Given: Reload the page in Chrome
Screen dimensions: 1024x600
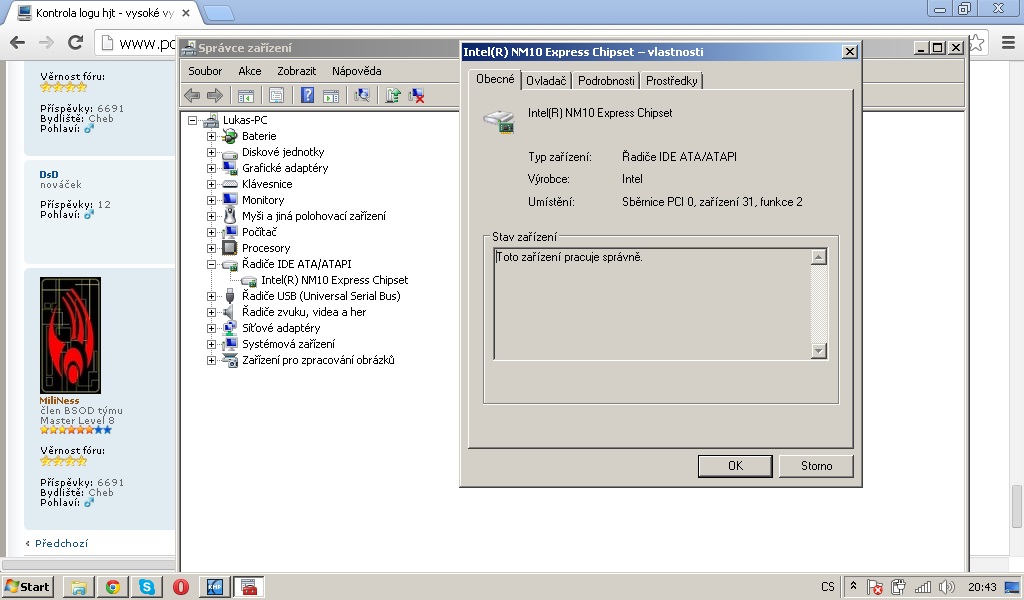Looking at the screenshot, I should tap(75, 42).
